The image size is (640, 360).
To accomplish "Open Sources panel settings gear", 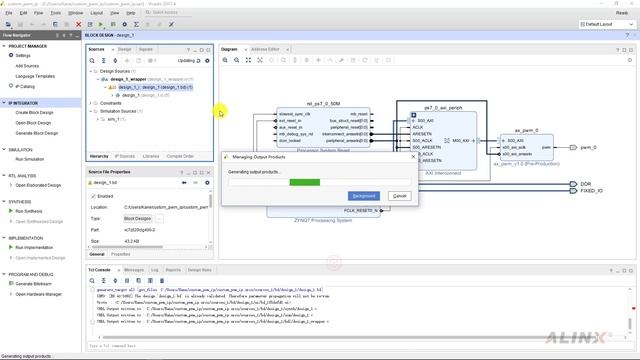I will (207, 60).
